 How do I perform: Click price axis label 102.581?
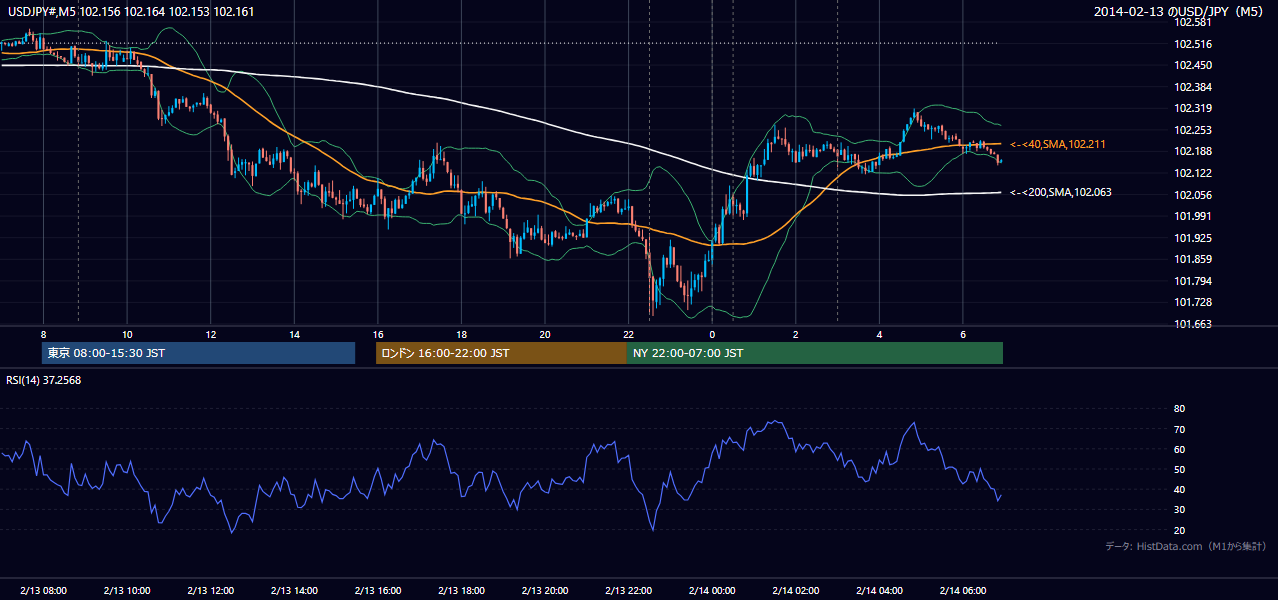click(x=1192, y=22)
